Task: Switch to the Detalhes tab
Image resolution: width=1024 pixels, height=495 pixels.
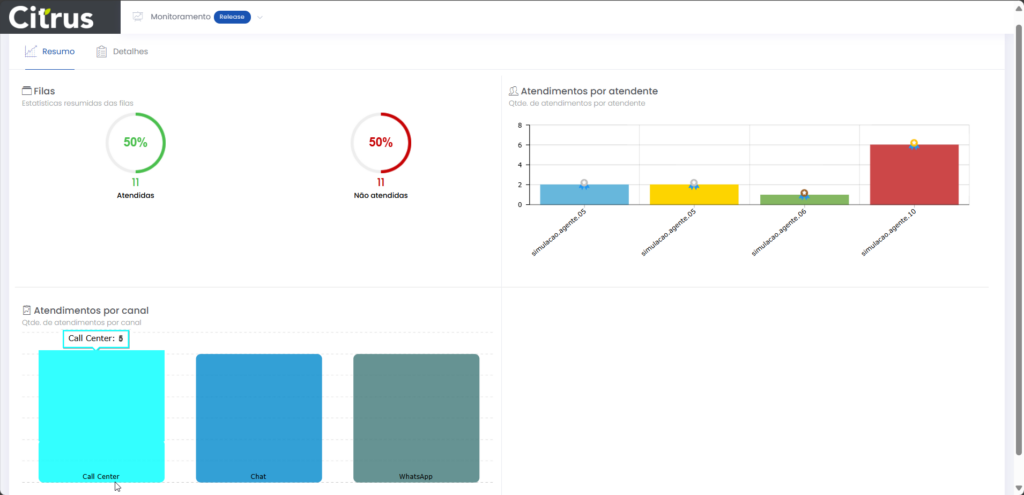Action: (130, 51)
